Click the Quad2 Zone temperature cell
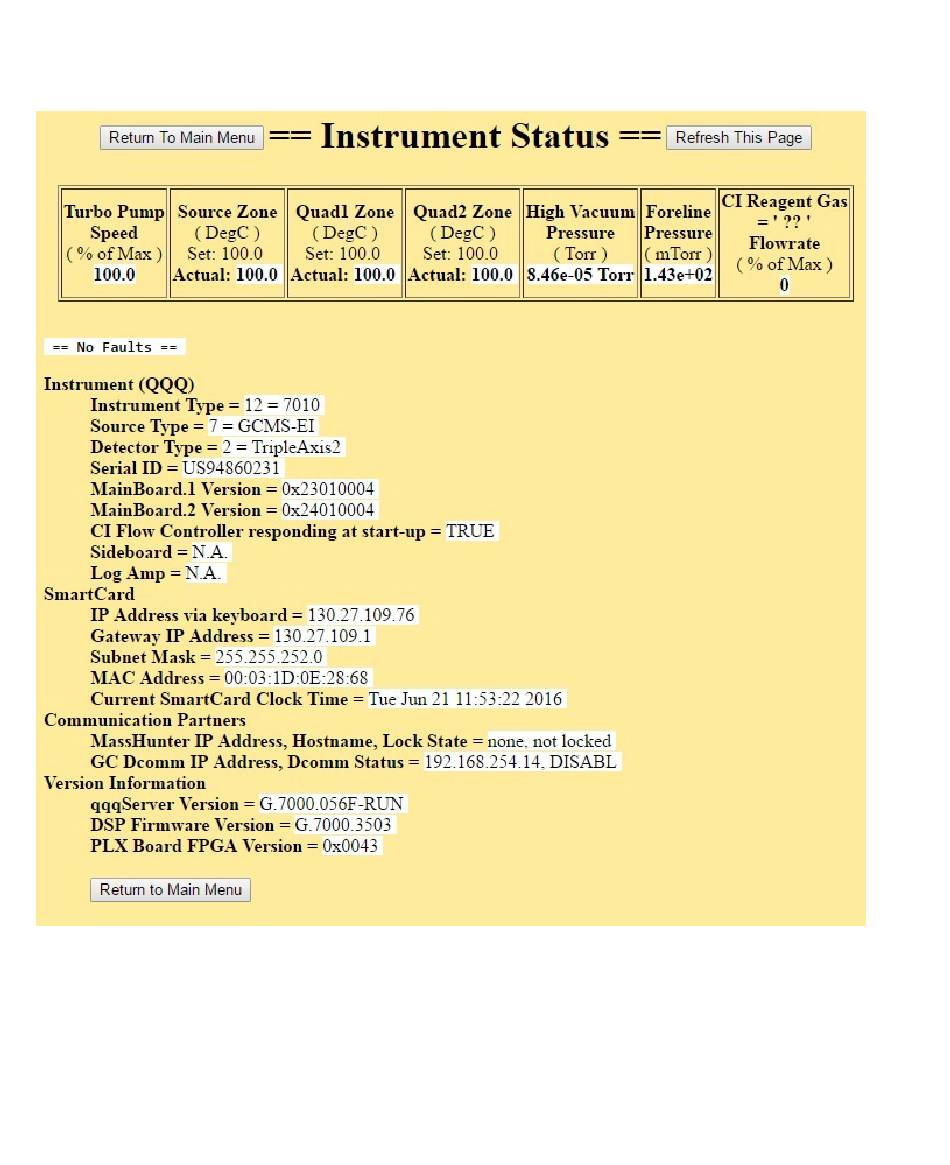The height and width of the screenshot is (1165, 950). pyautogui.click(x=461, y=243)
